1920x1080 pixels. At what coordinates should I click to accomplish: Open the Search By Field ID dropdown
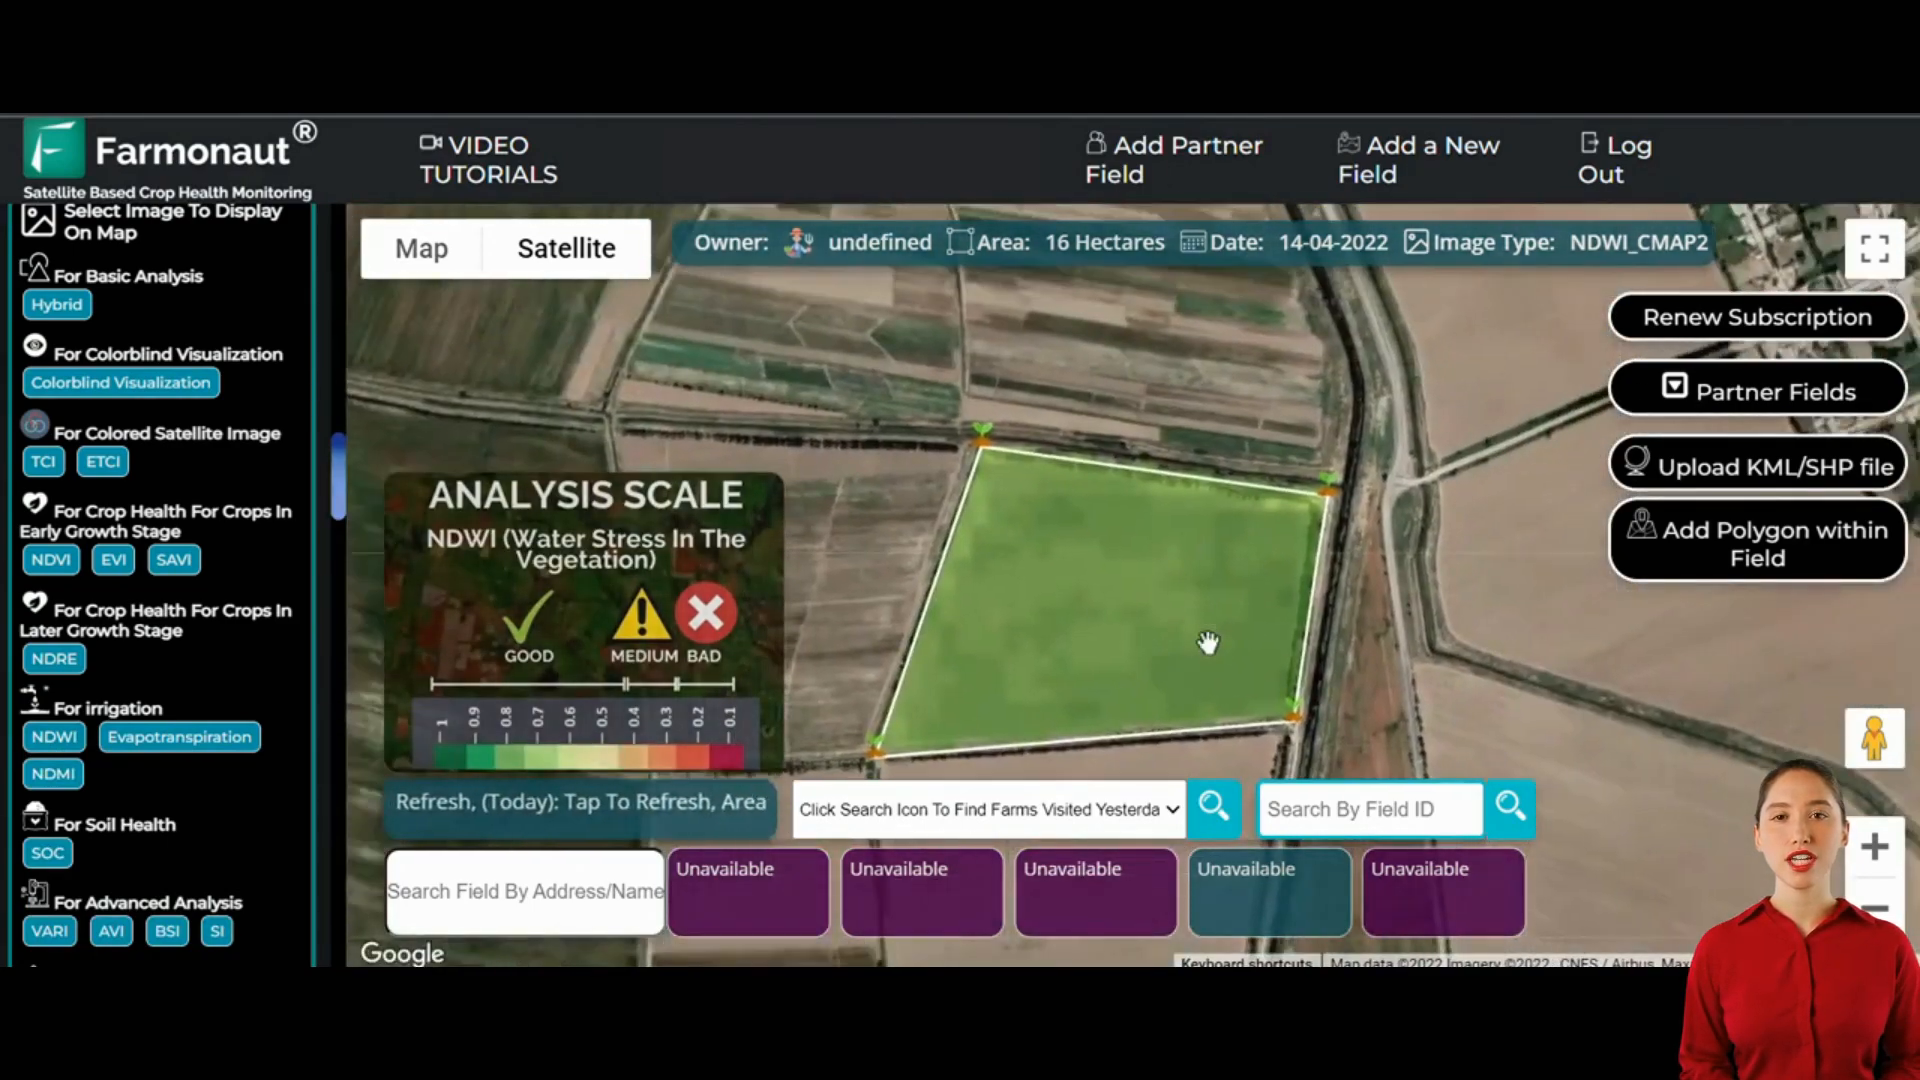click(1369, 808)
